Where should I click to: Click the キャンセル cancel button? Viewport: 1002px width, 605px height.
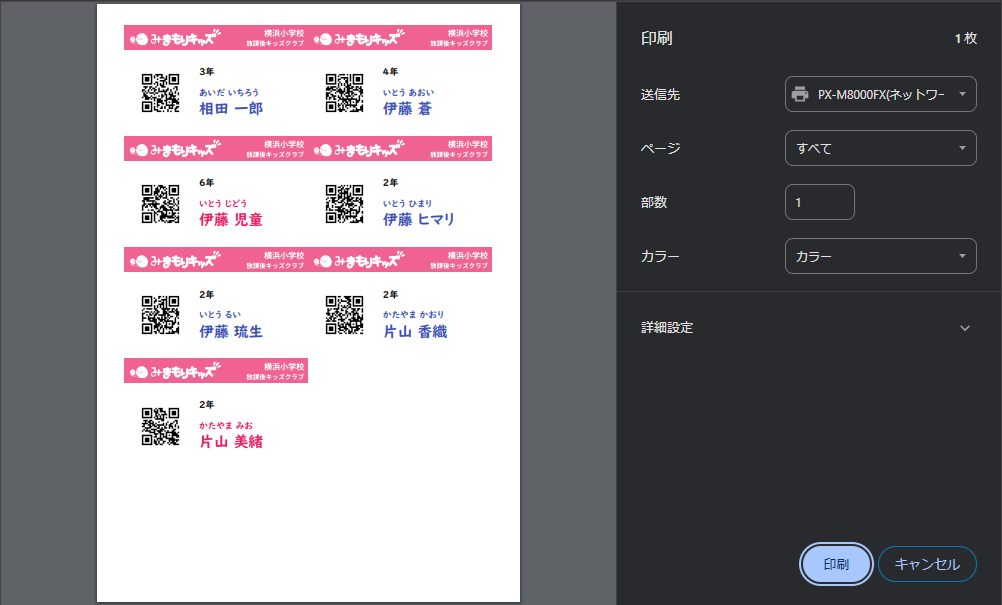coord(926,564)
